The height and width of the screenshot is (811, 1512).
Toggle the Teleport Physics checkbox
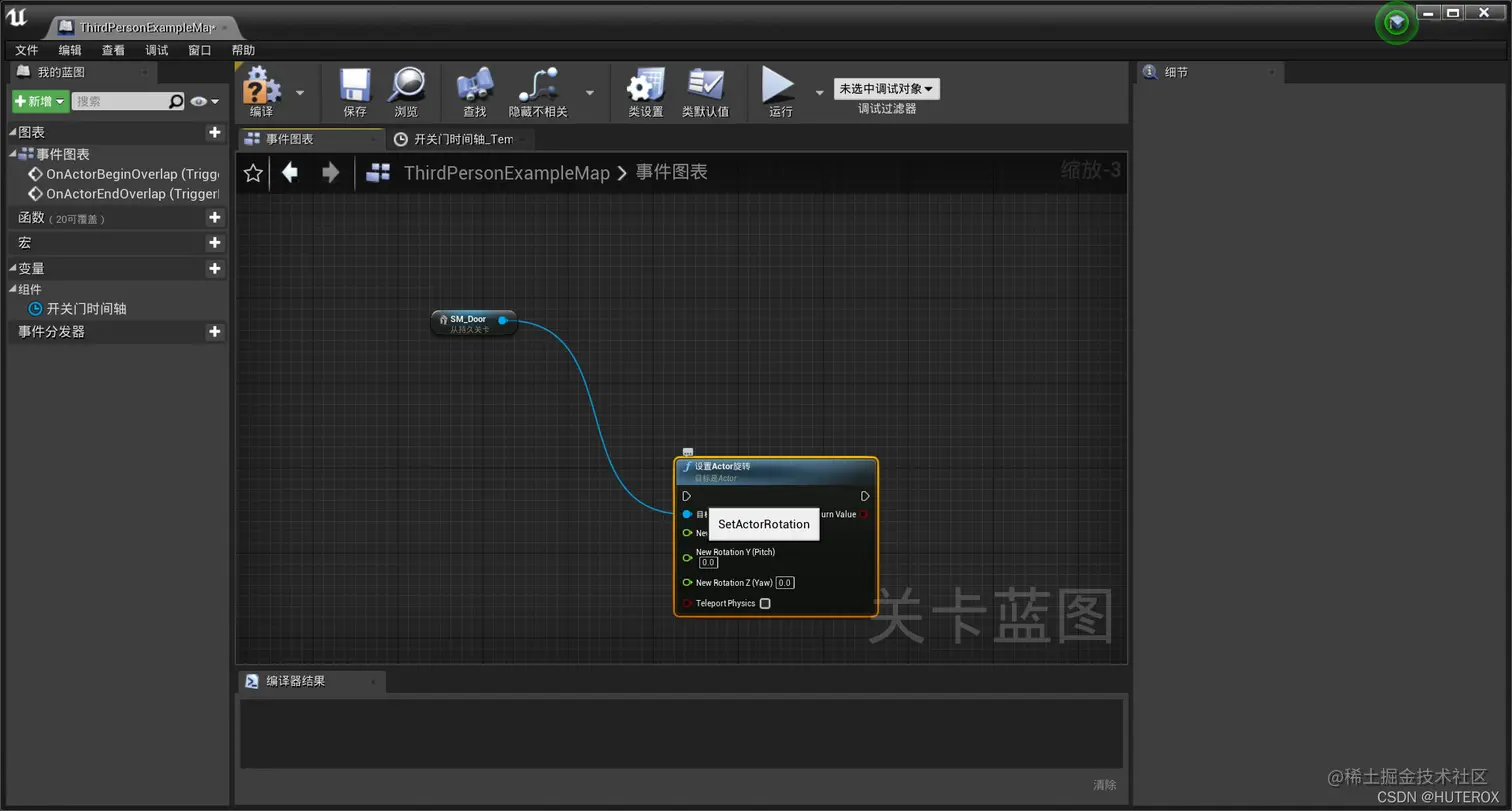point(765,603)
